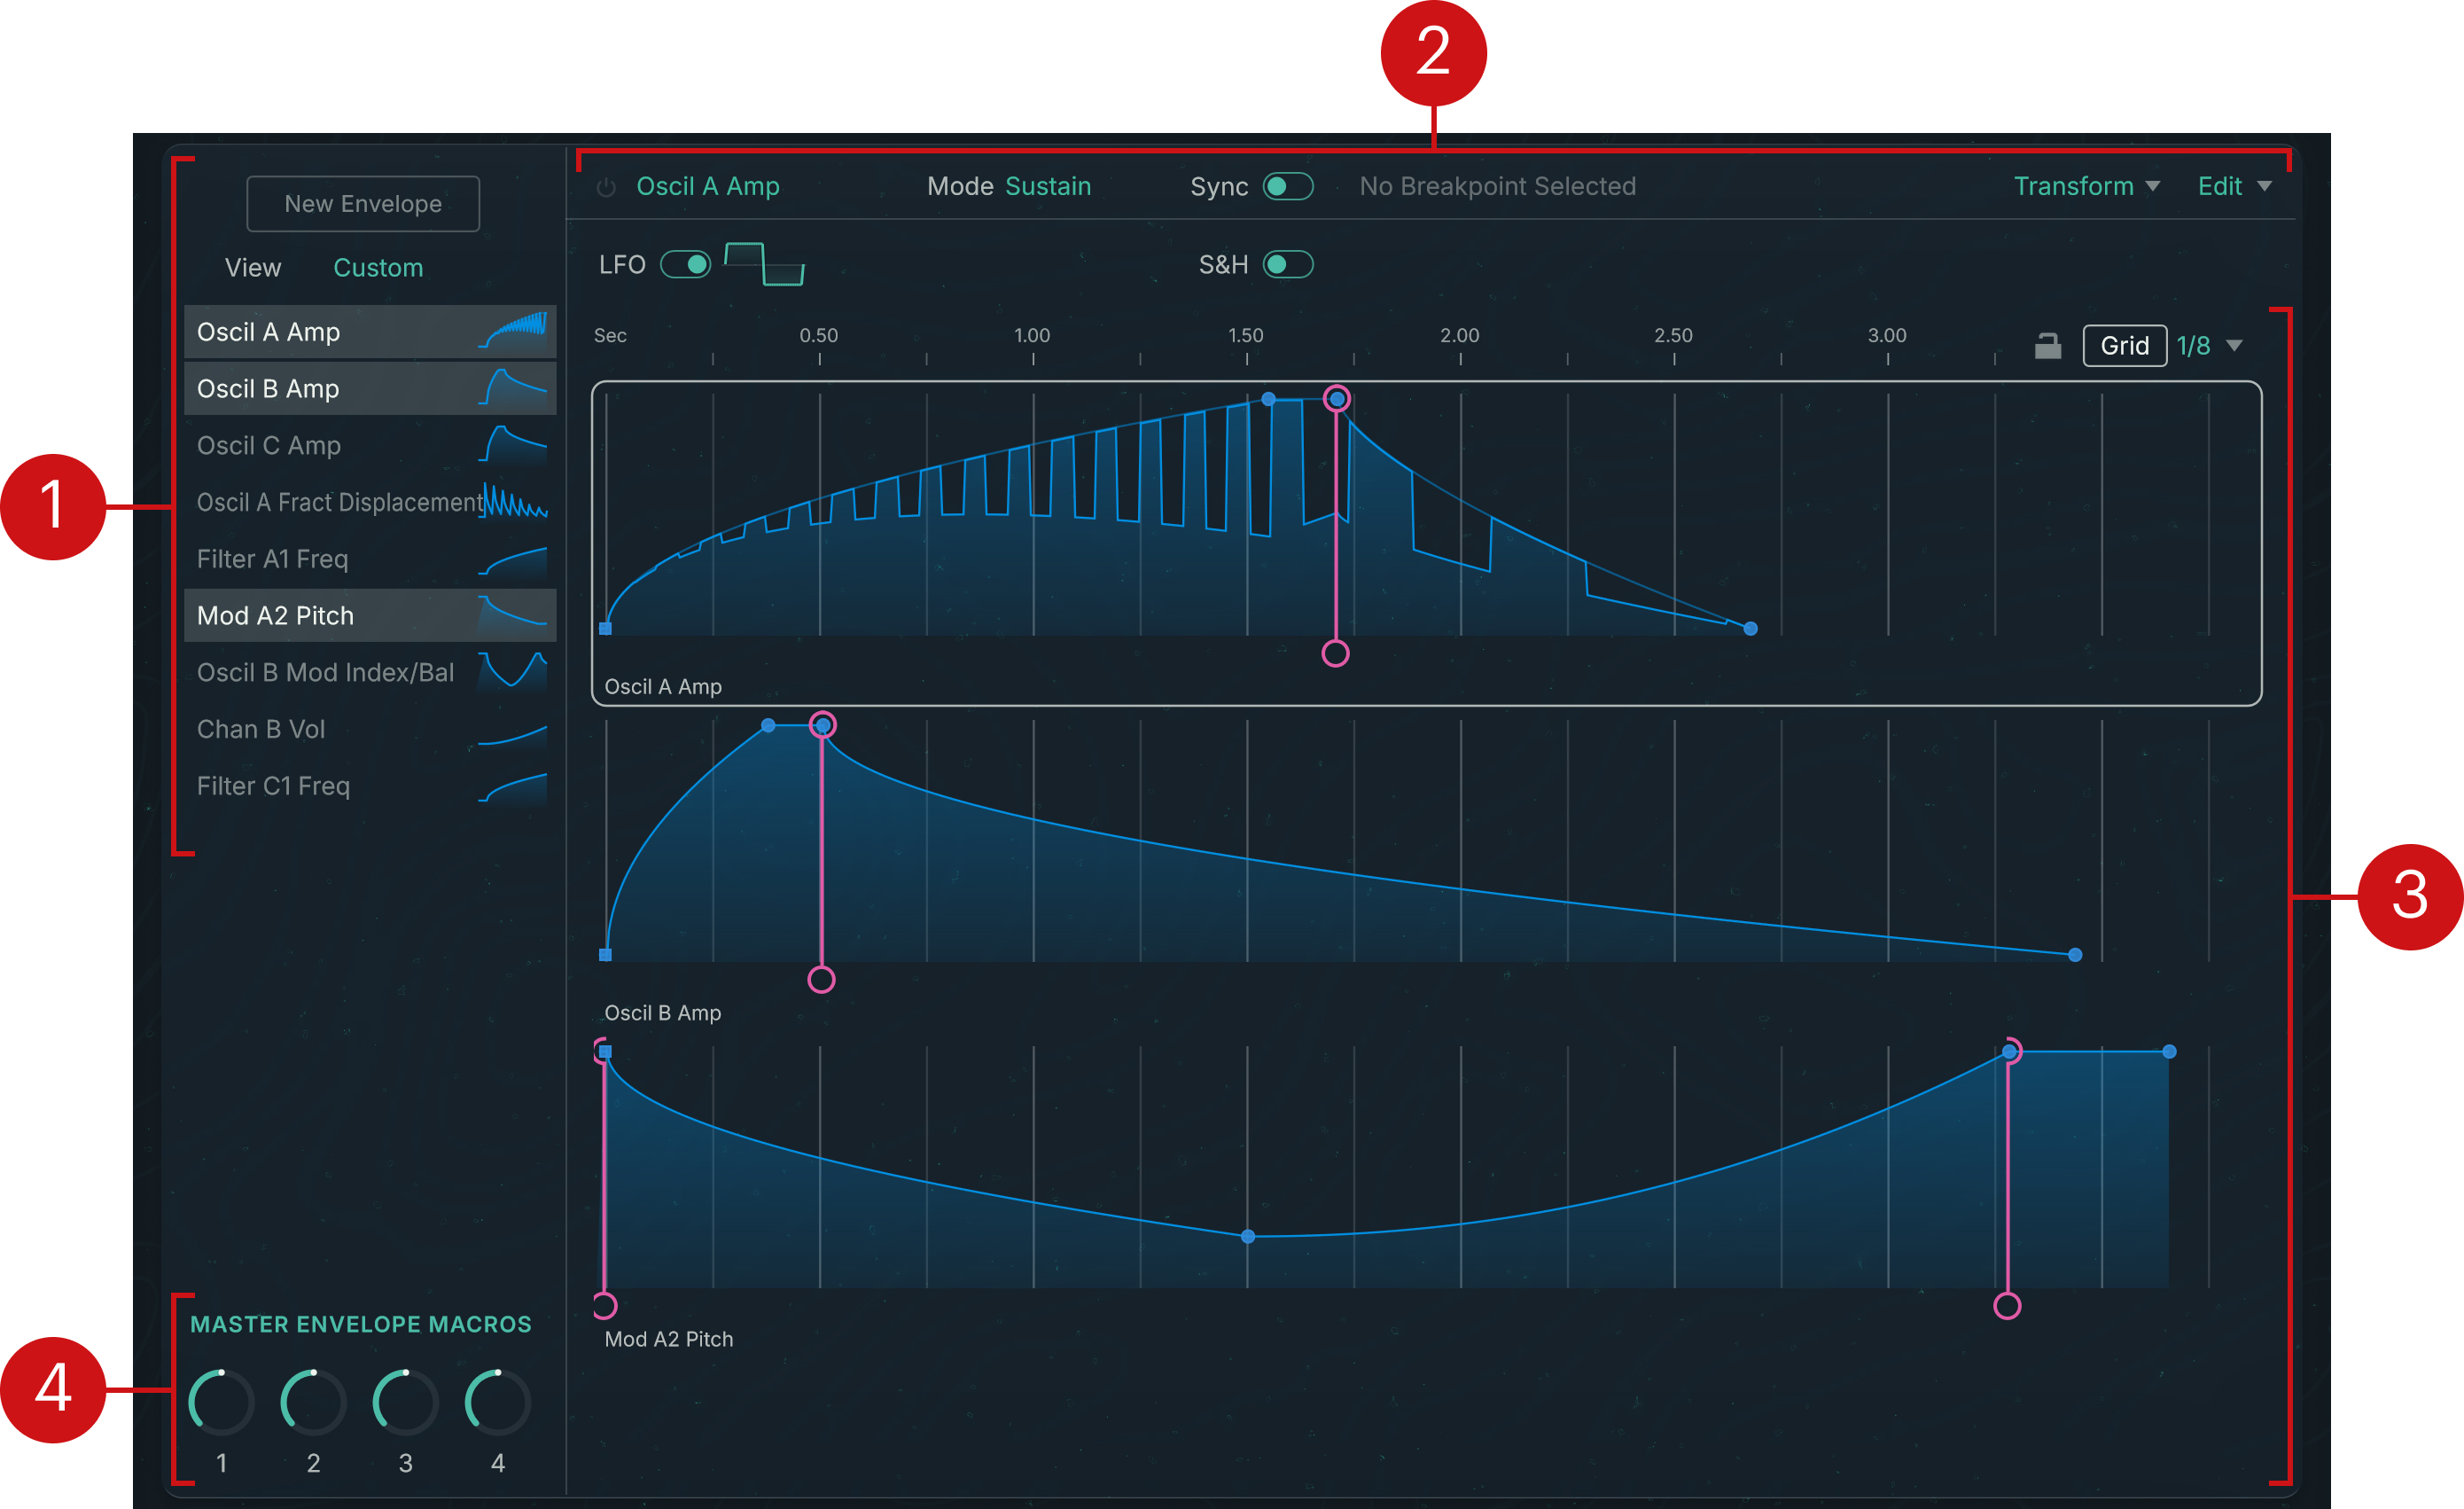Click Oscil B Mod Index/Bal curve thumbnail

[x=512, y=670]
